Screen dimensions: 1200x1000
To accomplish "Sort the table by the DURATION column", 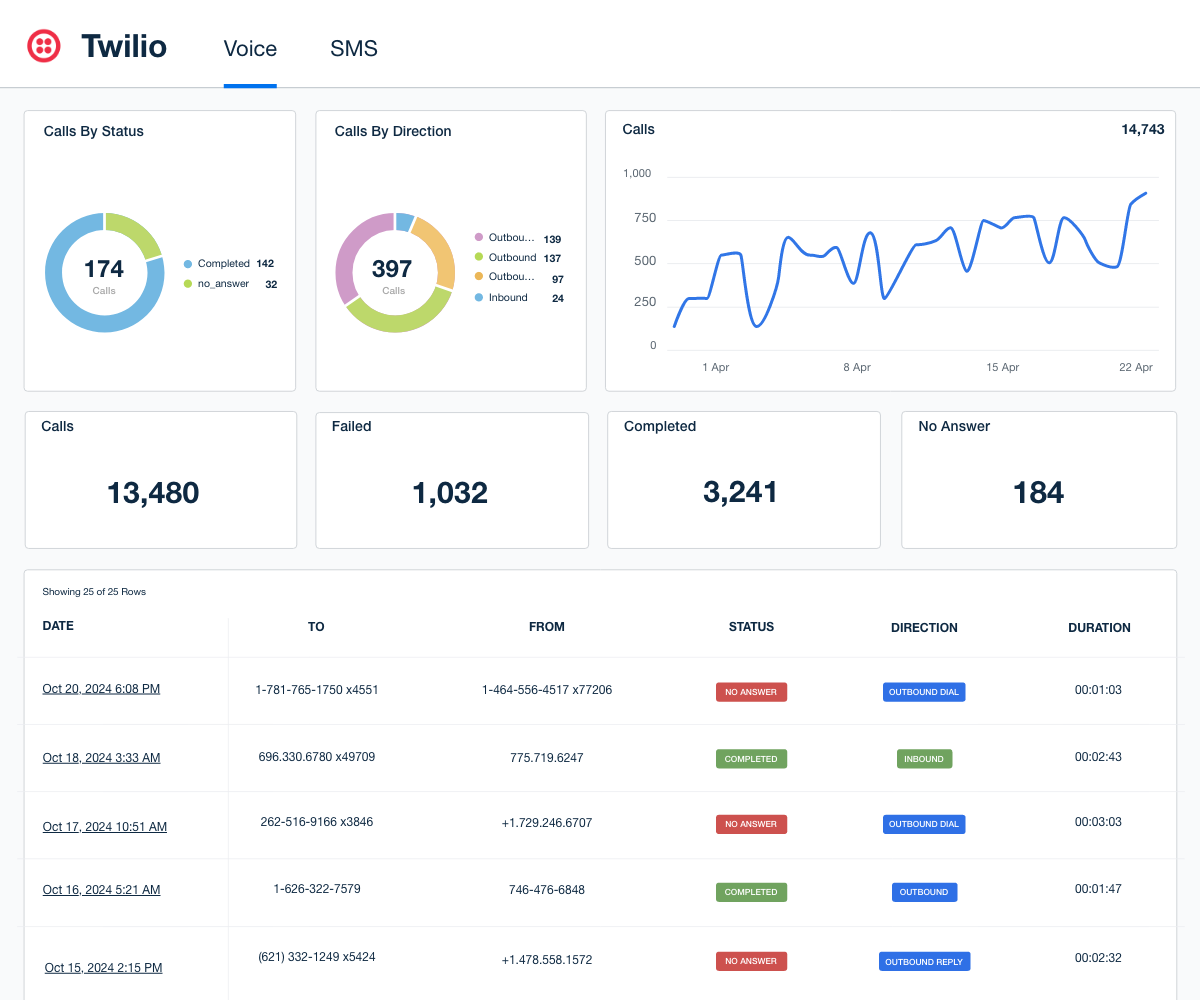I will tap(1099, 627).
